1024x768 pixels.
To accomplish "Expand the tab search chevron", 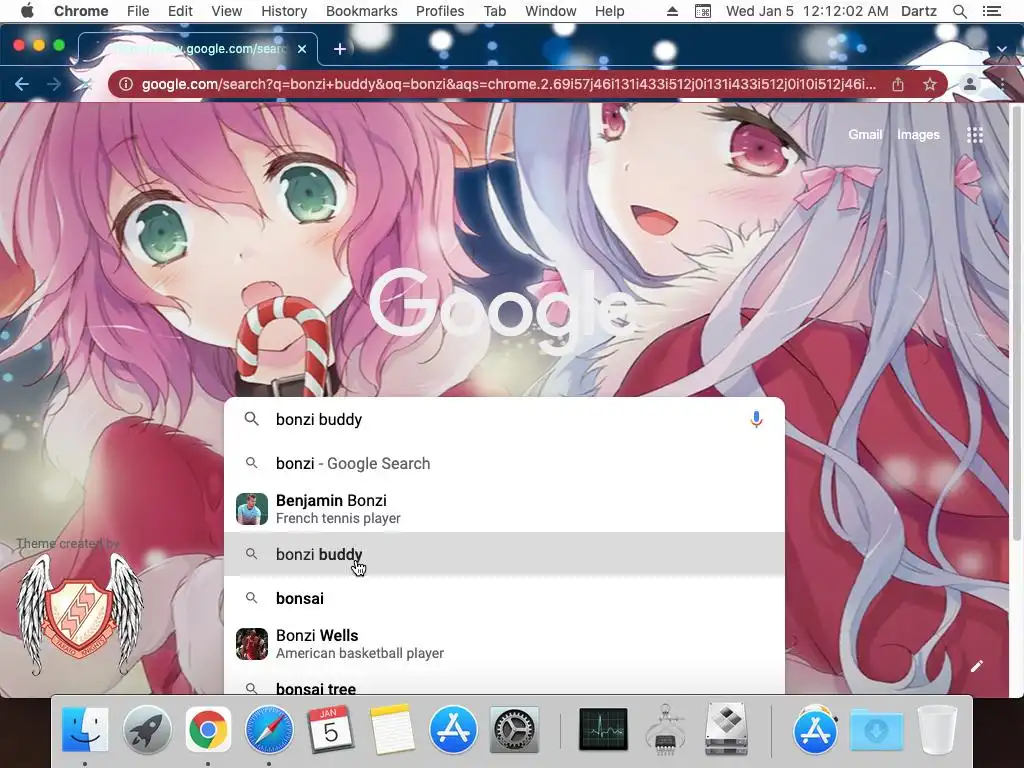I will 1001,49.
